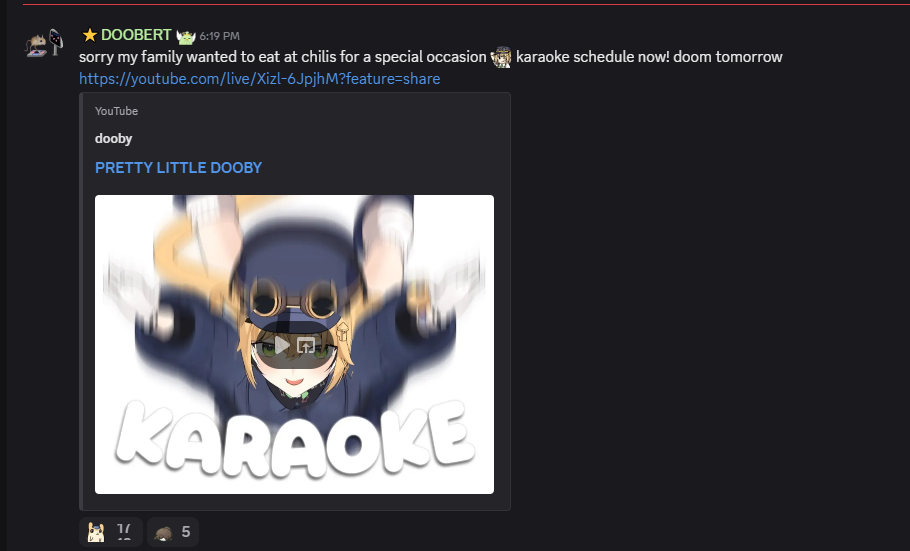Viewport: 910px width, 551px height.
Task: Open the youtube.com/live link
Action: pos(259,78)
